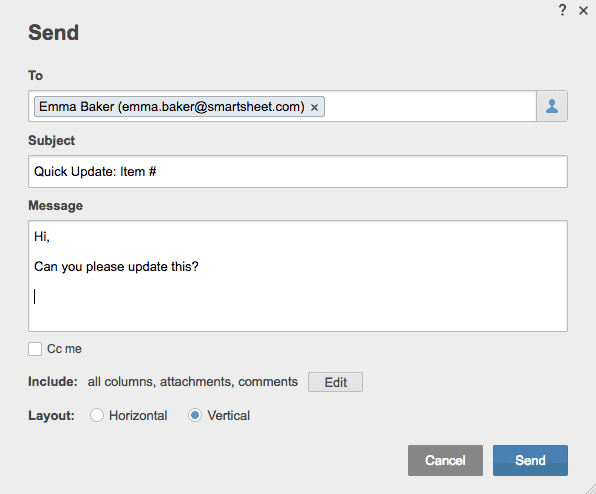Select the Vertical layout radio button
596x494 pixels.
[195, 415]
